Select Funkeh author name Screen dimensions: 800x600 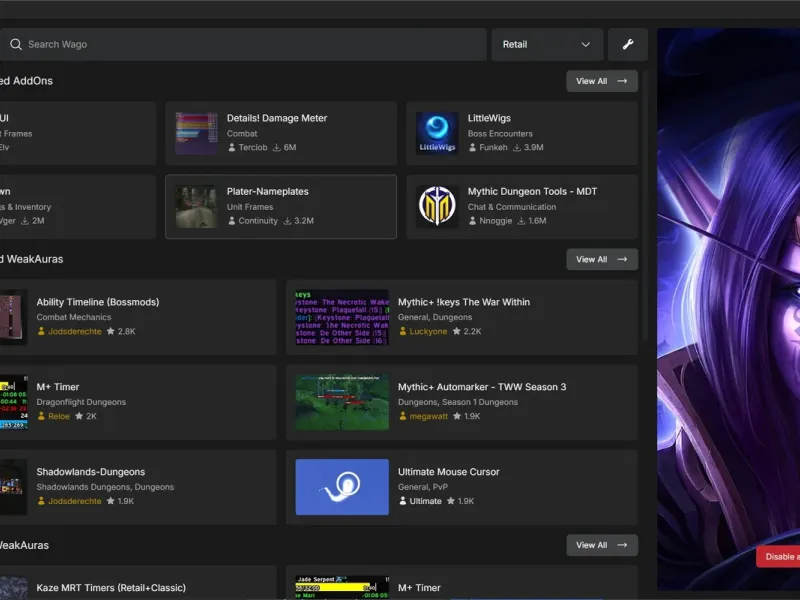pos(493,147)
